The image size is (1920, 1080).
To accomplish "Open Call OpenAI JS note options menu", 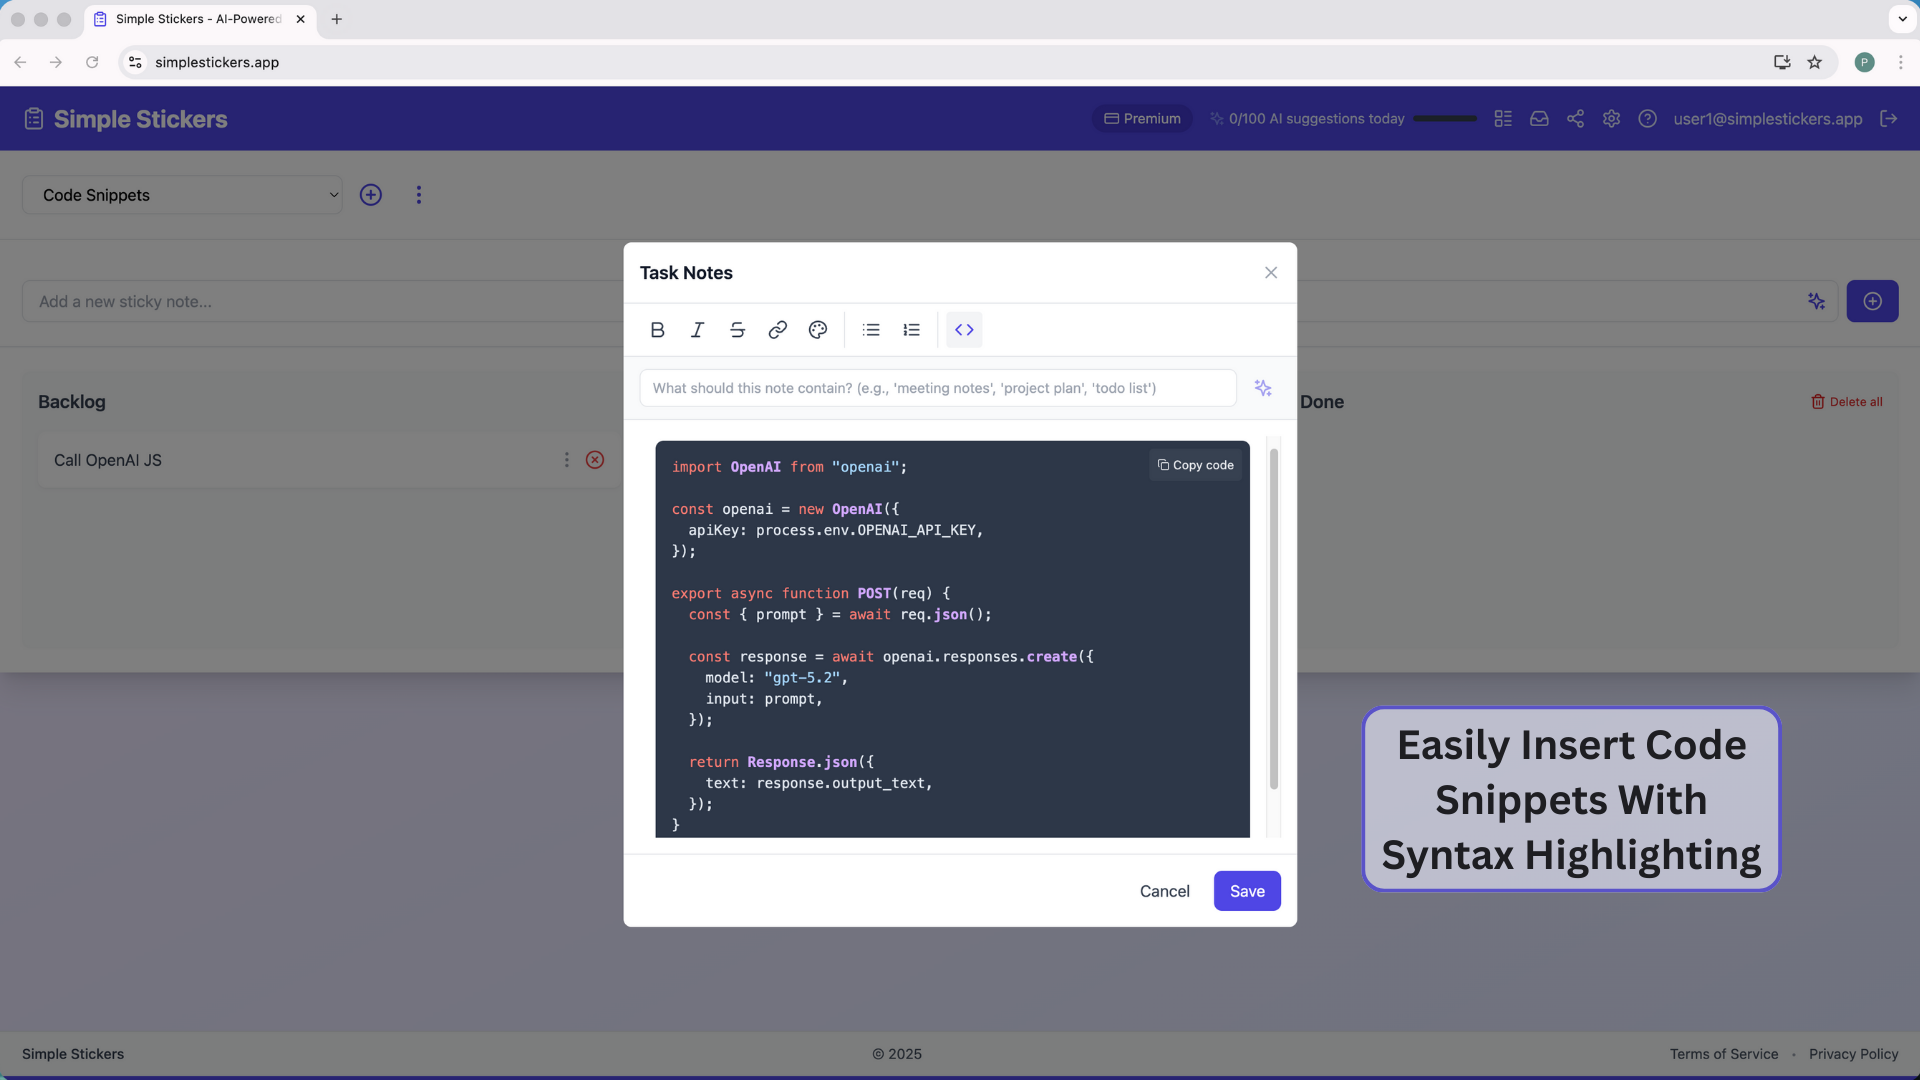I will coord(566,460).
